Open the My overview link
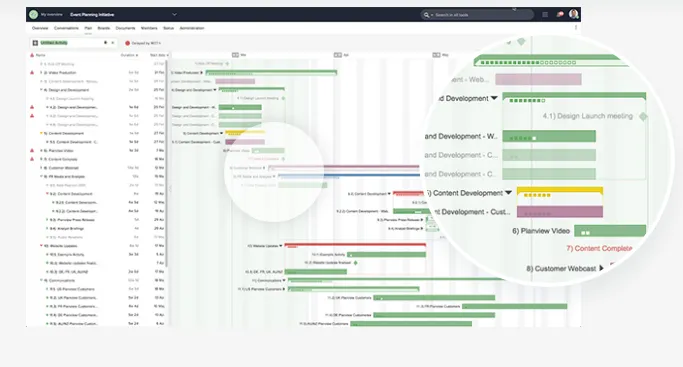Viewport: 683px width, 367px height. [52, 14]
